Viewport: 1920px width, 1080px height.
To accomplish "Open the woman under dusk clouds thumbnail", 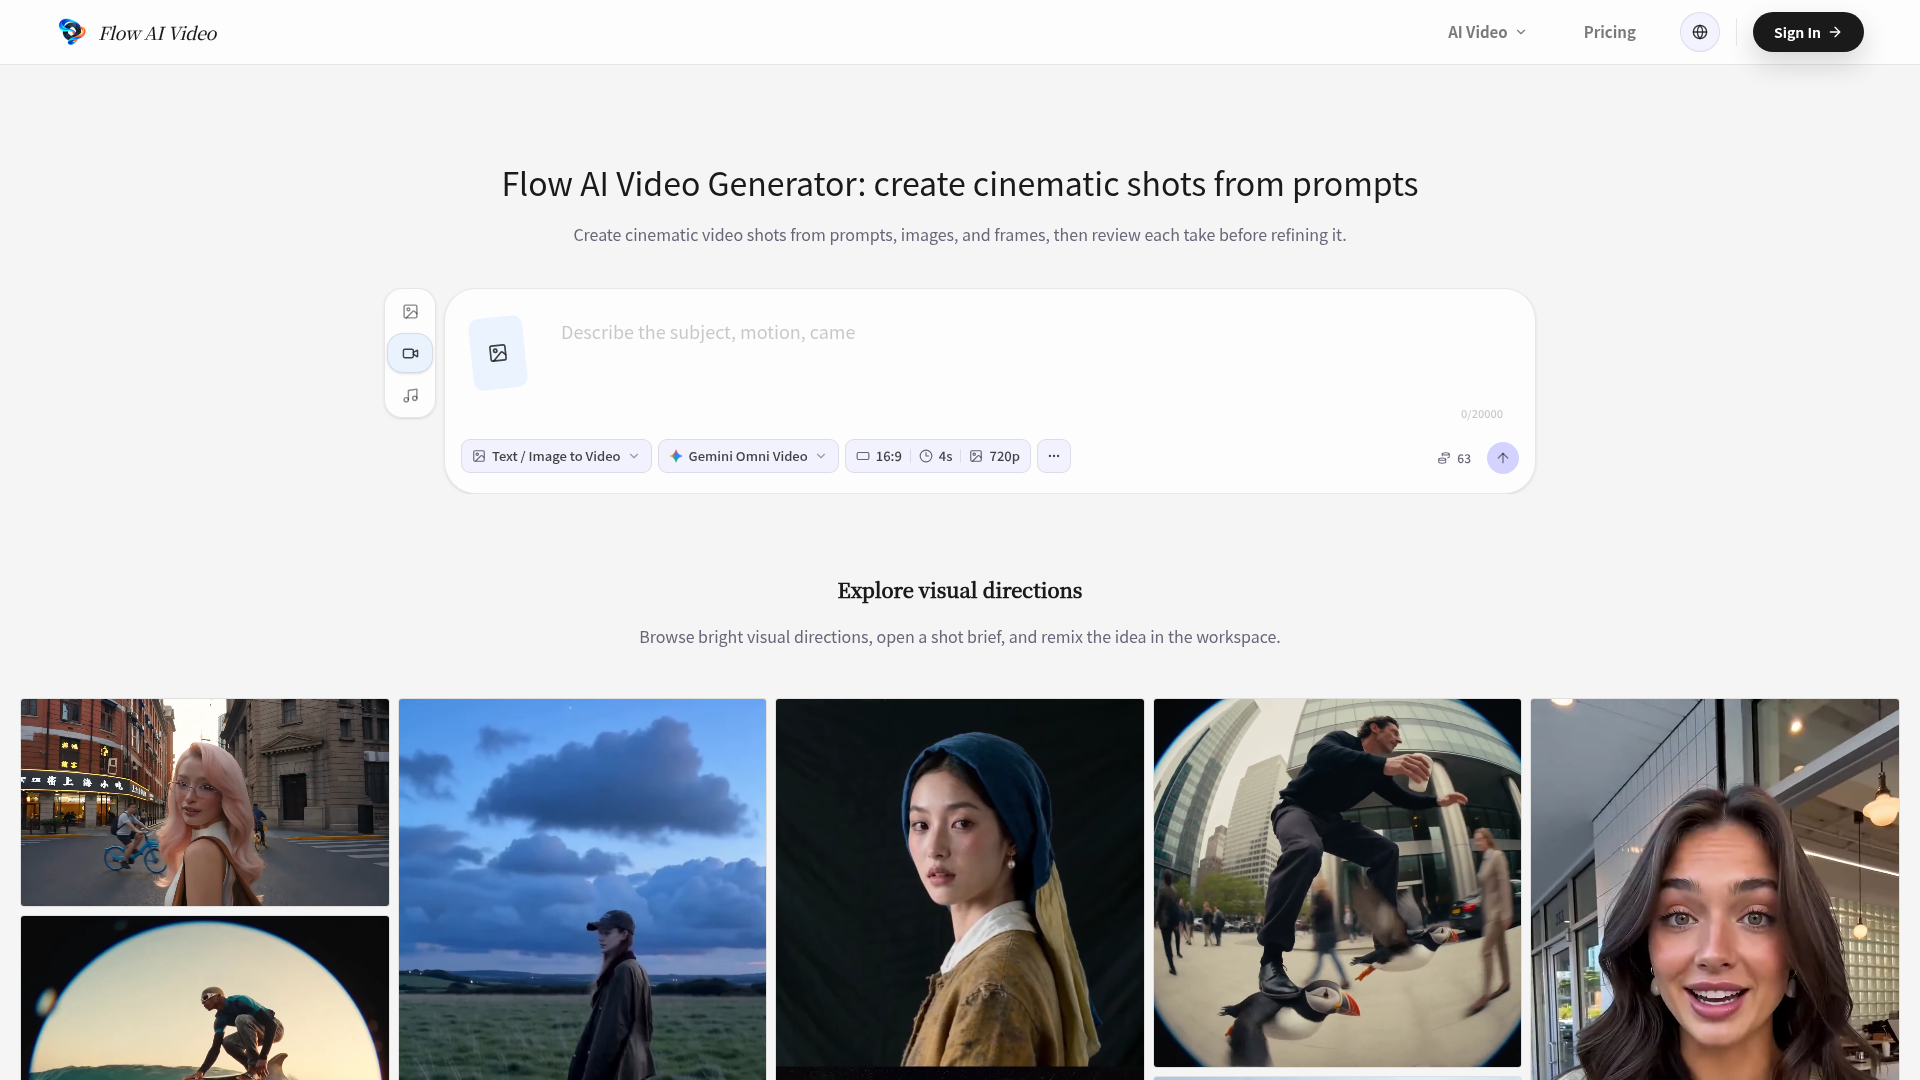I will pos(582,889).
